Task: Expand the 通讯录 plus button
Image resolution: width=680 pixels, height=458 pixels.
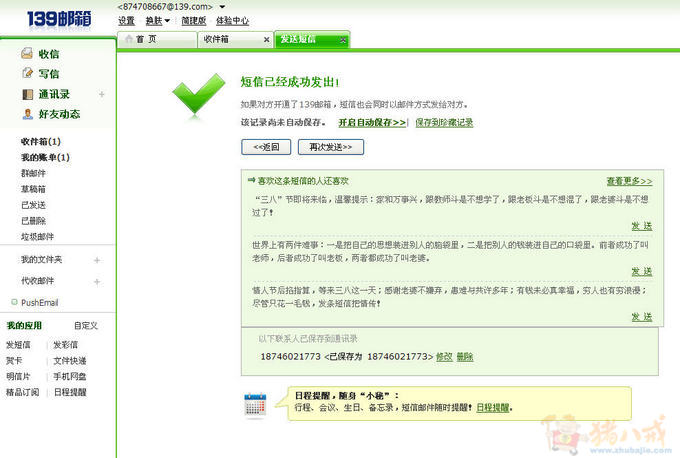Action: [x=101, y=94]
